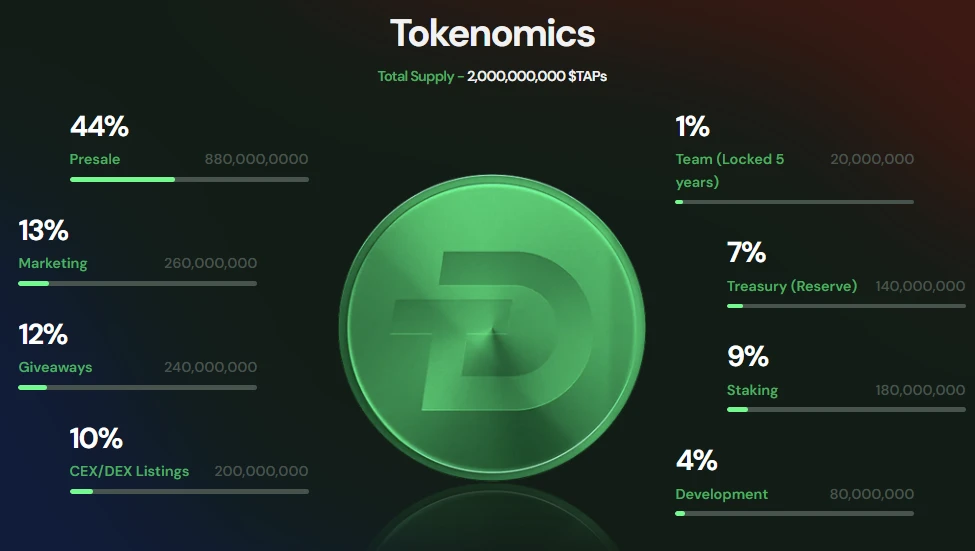Click the Team (Locked 5 years) label
Viewport: 975px width, 551px height.
click(729, 170)
